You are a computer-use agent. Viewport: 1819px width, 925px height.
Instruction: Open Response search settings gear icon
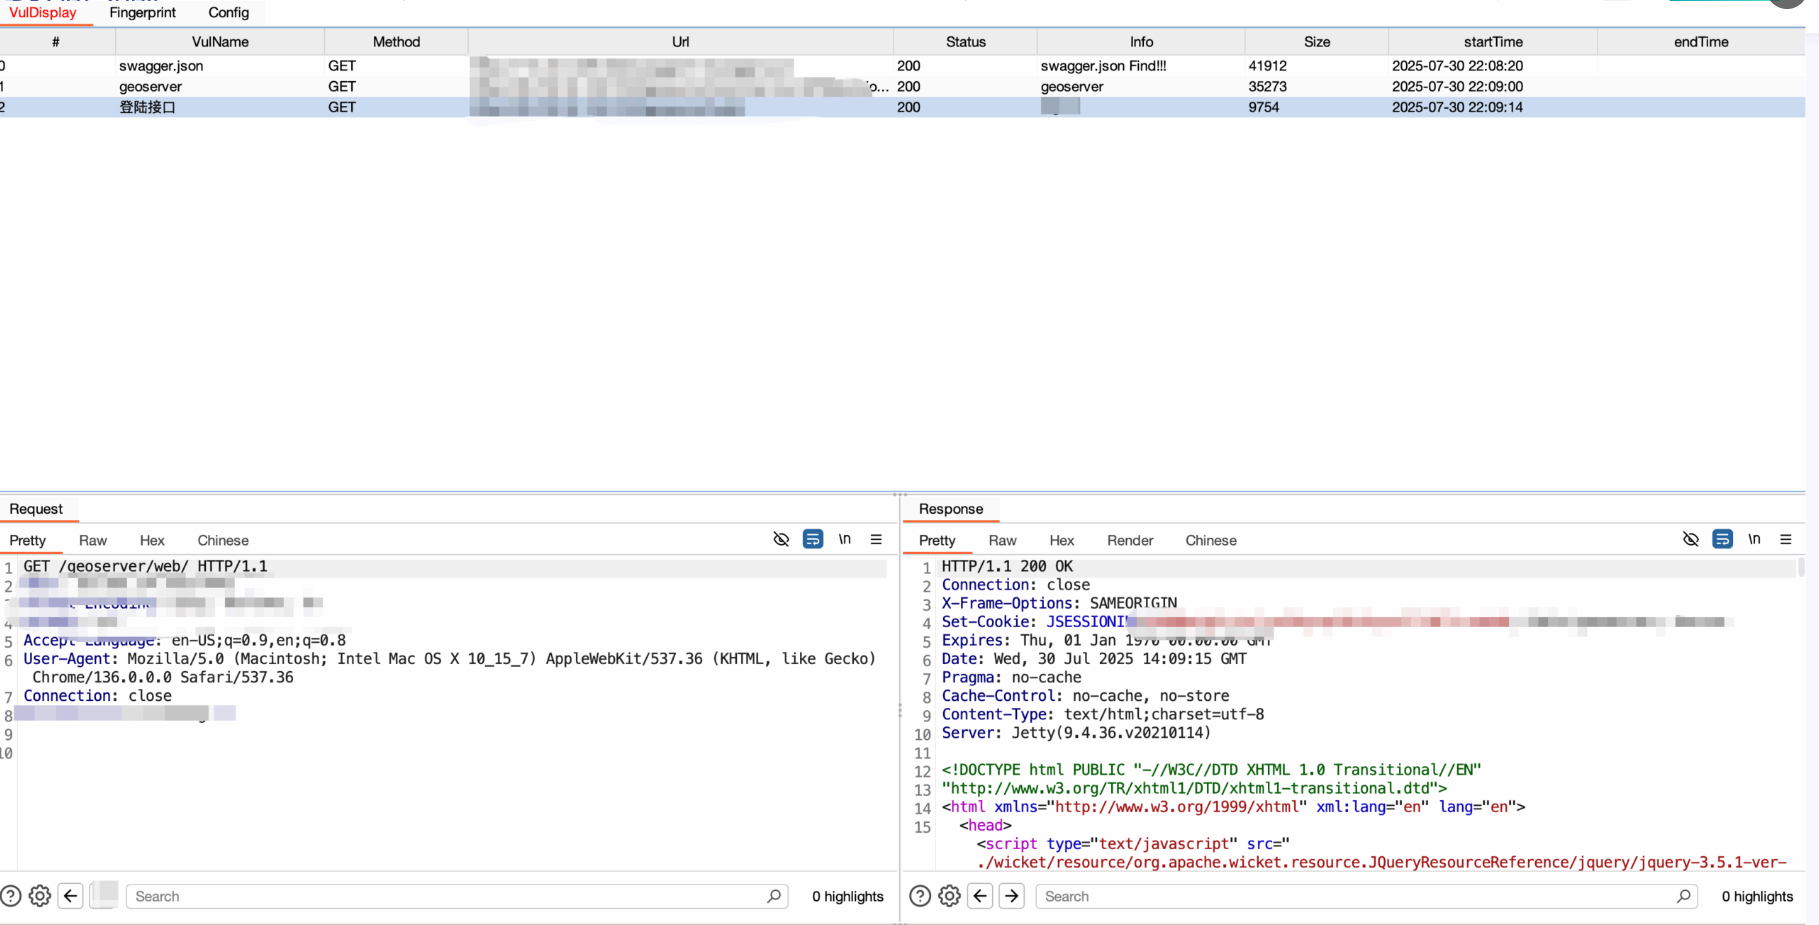949,896
